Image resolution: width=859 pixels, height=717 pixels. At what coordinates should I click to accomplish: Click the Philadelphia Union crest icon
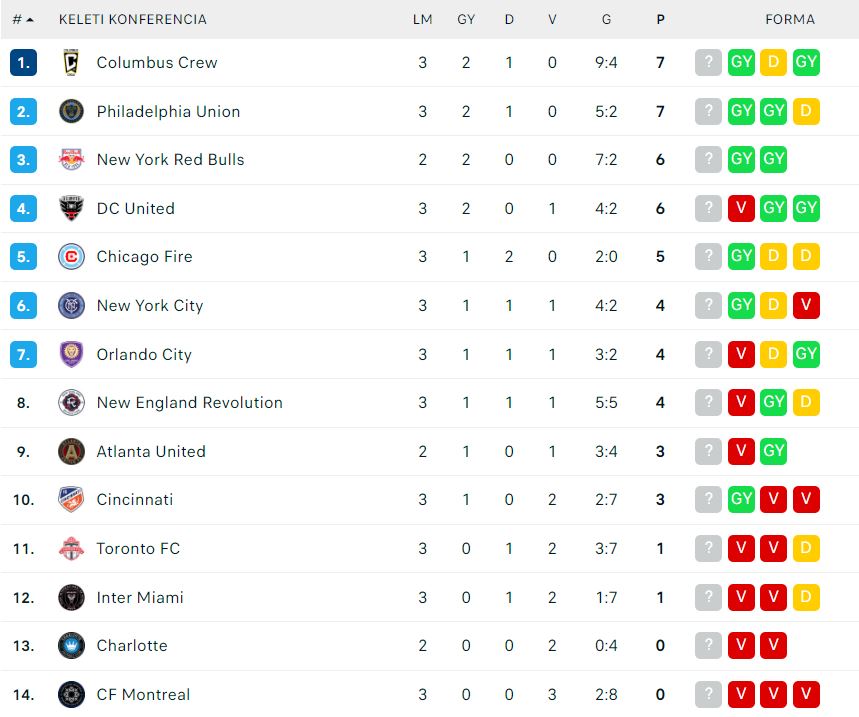coord(71,111)
